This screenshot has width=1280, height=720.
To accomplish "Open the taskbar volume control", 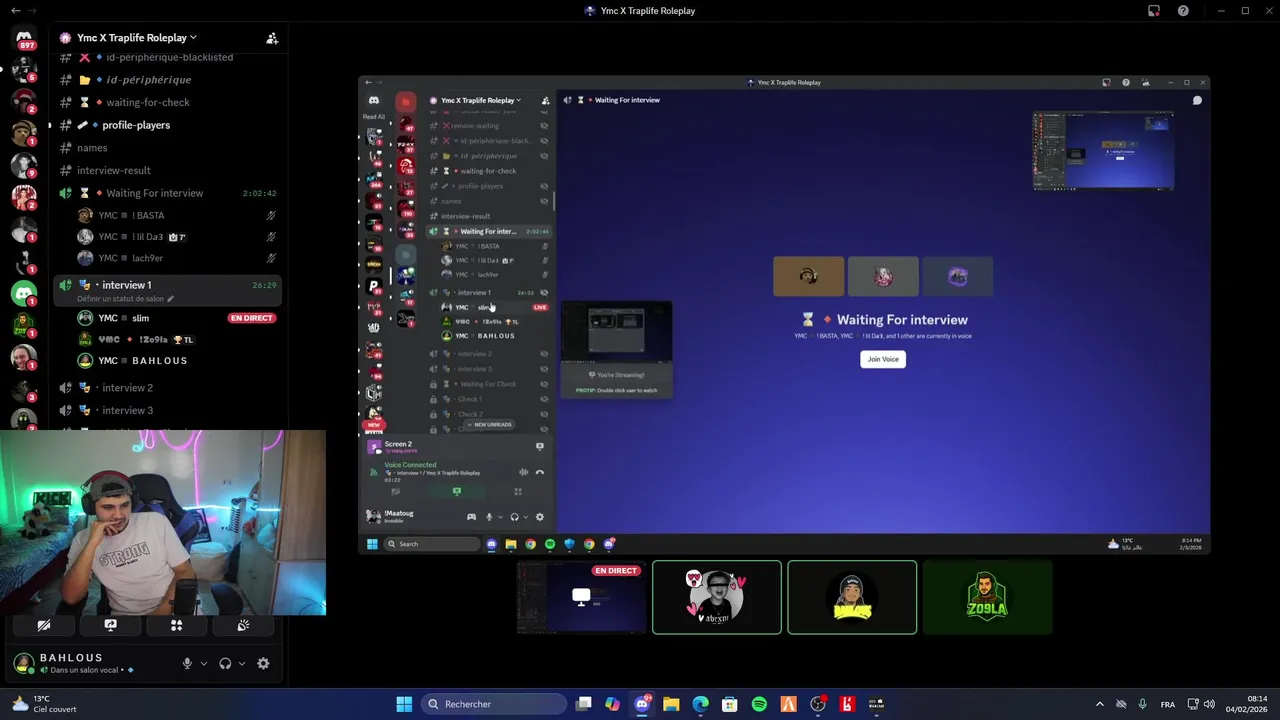I will point(1210,704).
